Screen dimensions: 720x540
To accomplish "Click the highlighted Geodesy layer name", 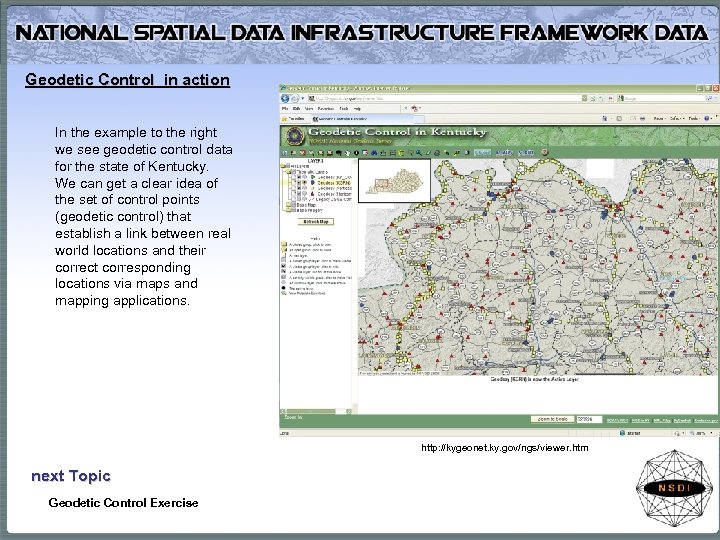I will click(334, 182).
